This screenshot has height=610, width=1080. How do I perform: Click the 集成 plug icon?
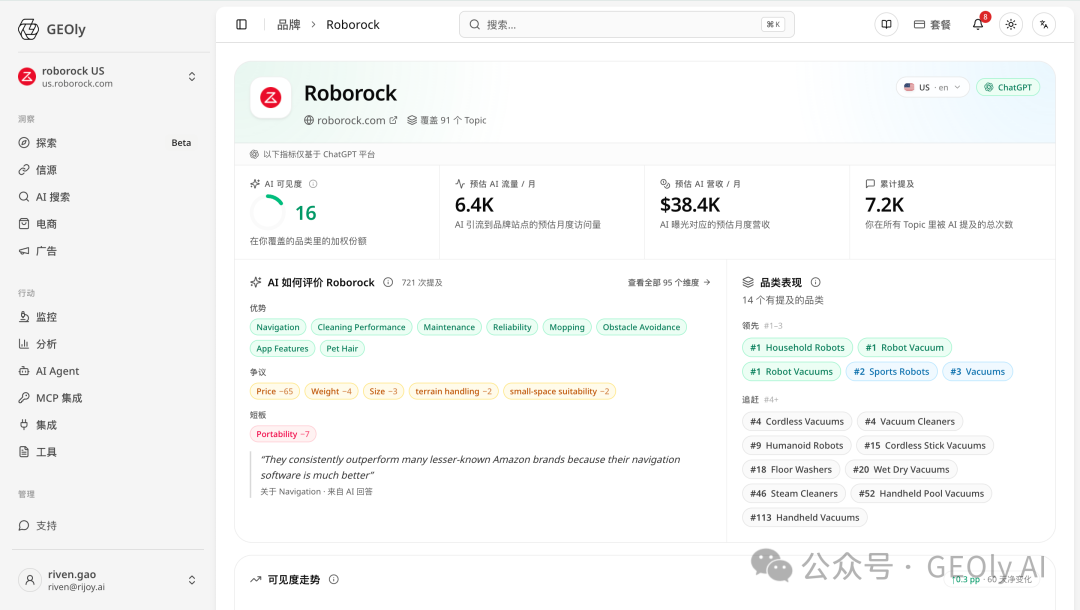coord(24,425)
